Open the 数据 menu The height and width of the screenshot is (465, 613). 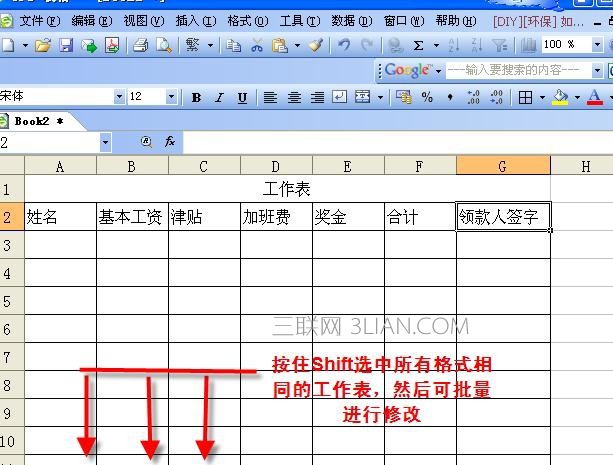pyautogui.click(x=351, y=21)
